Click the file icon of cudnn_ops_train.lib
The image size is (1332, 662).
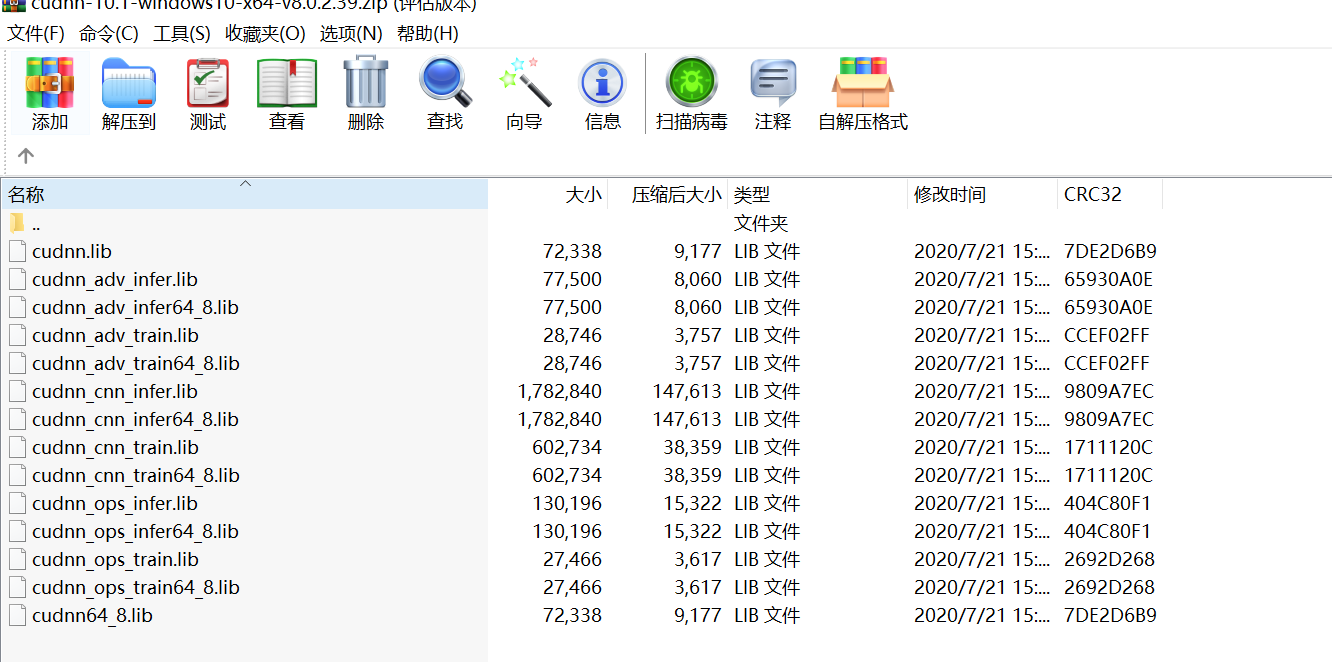click(16, 559)
